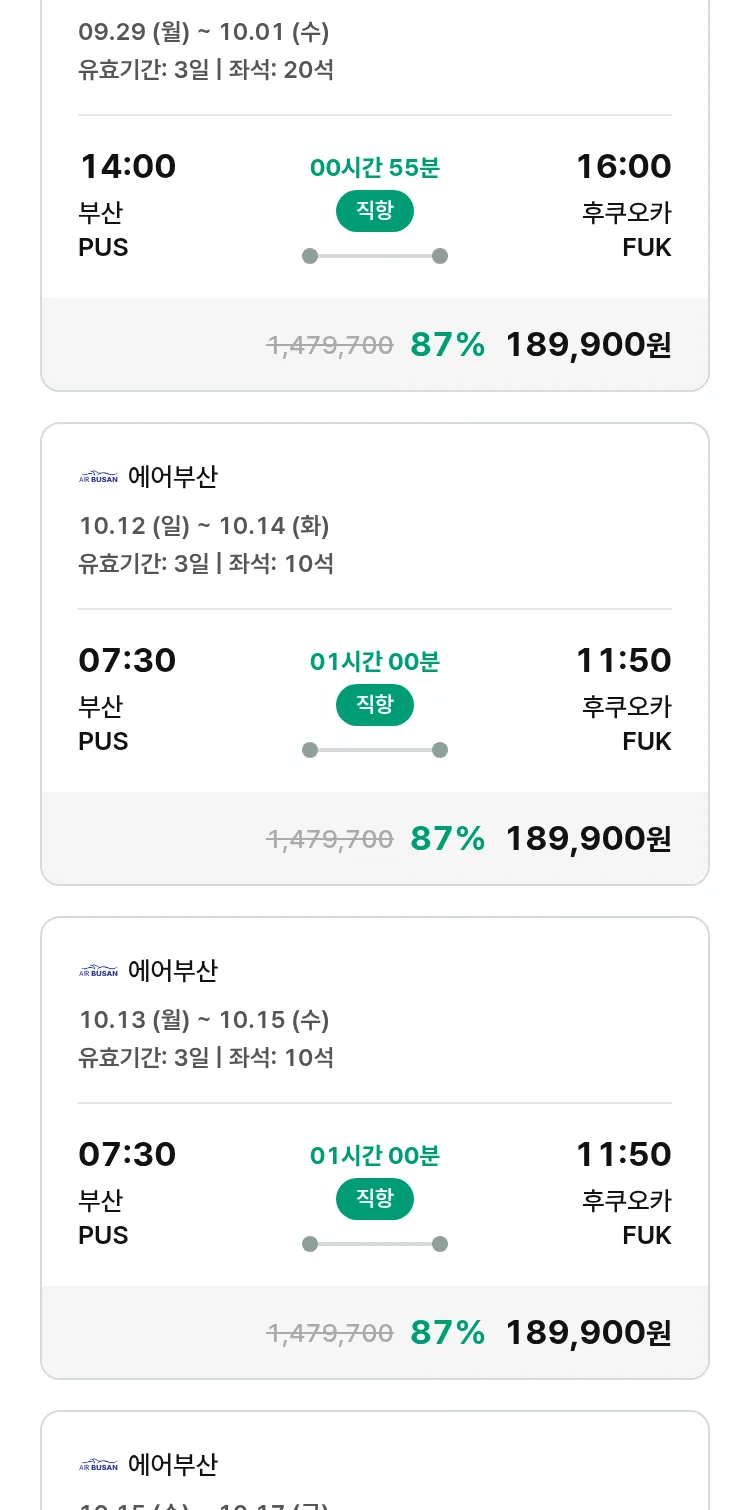Click the route line under the 00시간 55분 duration

tap(374, 256)
